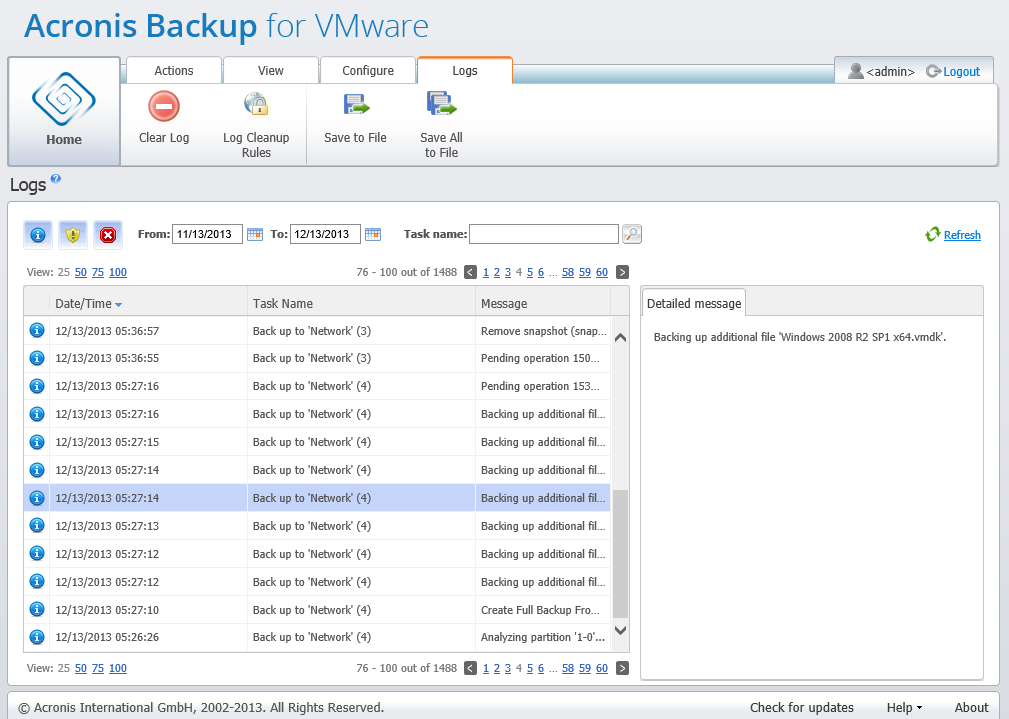Open the To date calendar picker
The image size is (1009, 719).
[373, 234]
